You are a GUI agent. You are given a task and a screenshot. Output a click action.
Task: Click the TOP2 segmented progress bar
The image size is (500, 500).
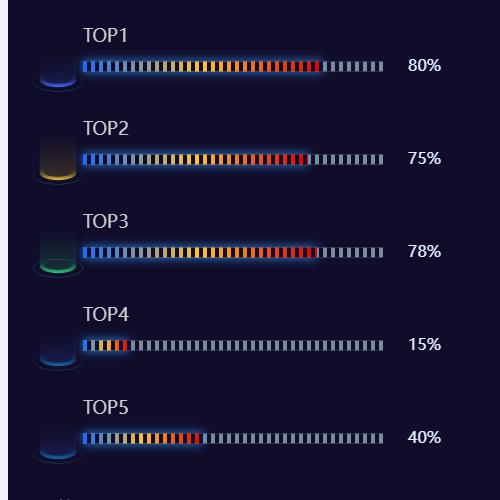pyautogui.click(x=233, y=159)
